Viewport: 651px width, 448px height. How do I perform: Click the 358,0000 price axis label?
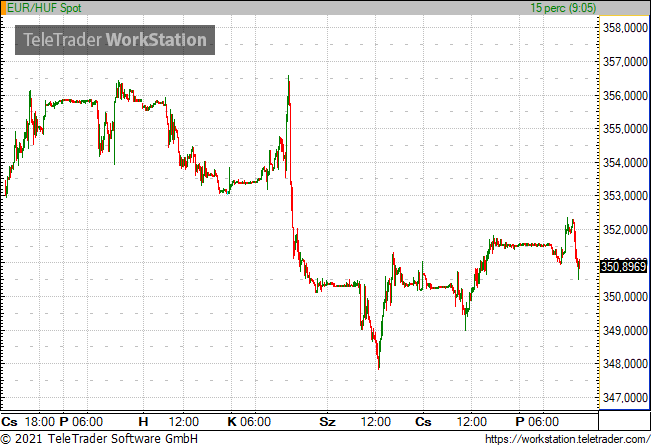coord(625,28)
